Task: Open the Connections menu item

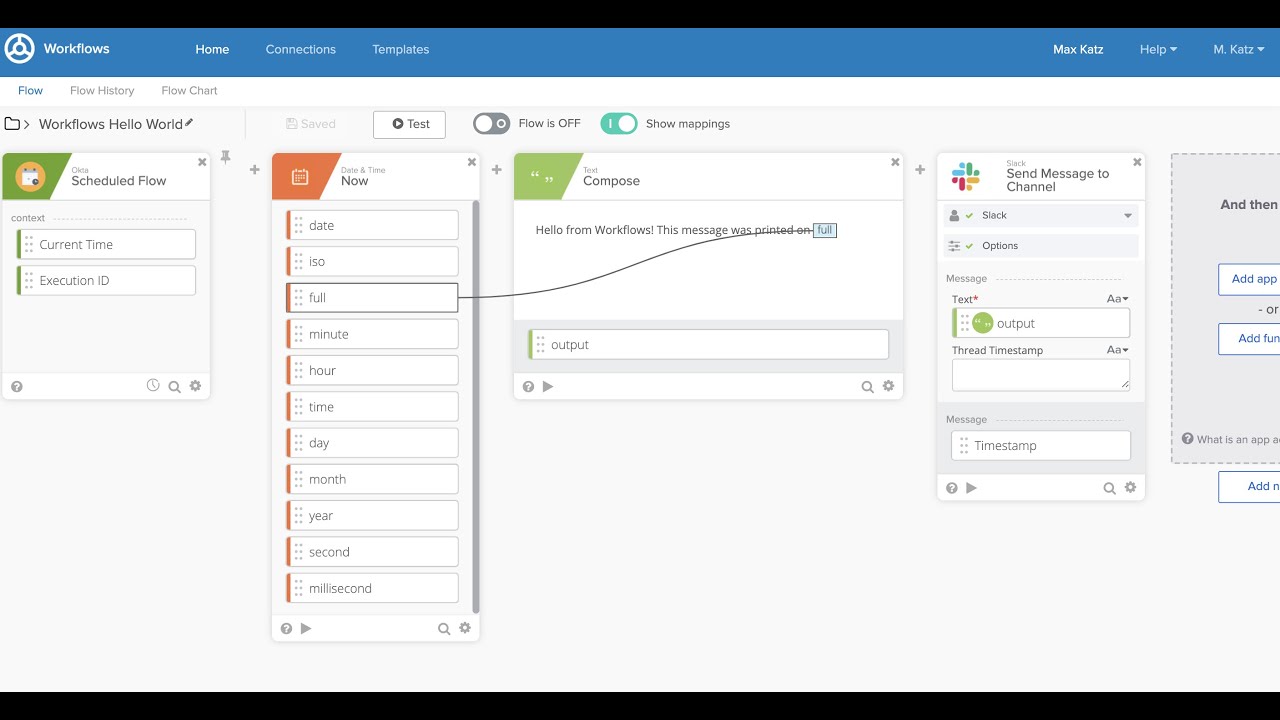Action: [x=301, y=49]
